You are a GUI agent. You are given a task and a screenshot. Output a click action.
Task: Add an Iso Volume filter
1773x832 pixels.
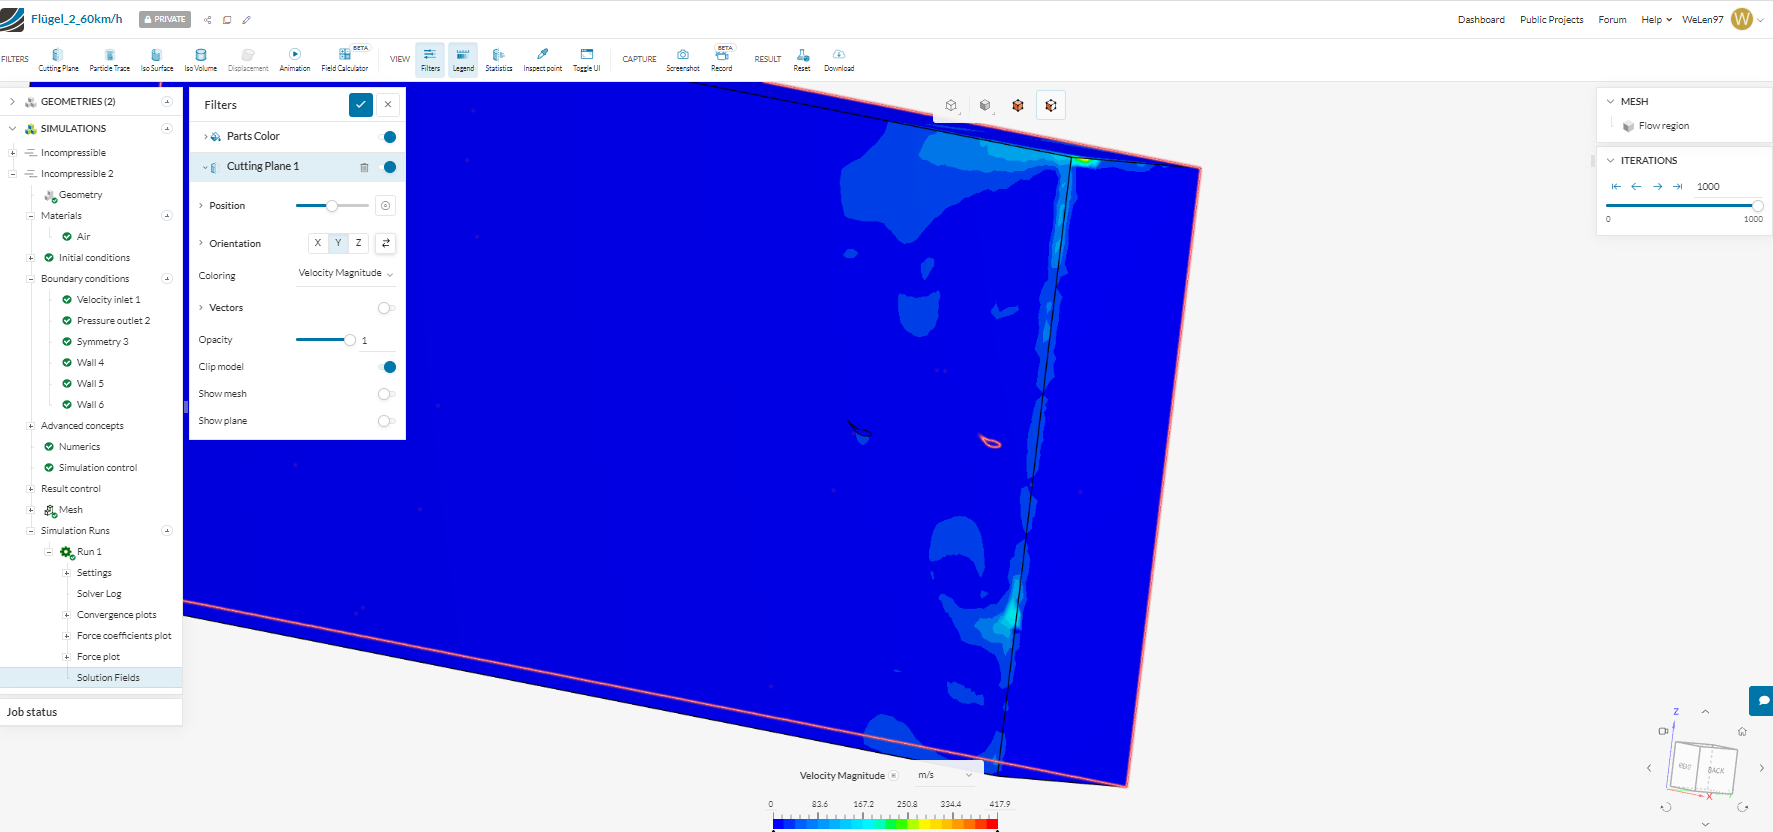200,60
